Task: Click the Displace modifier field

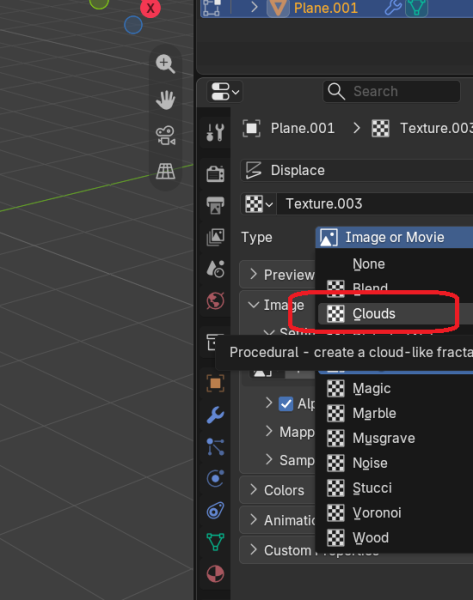Action: pyautogui.click(x=357, y=170)
